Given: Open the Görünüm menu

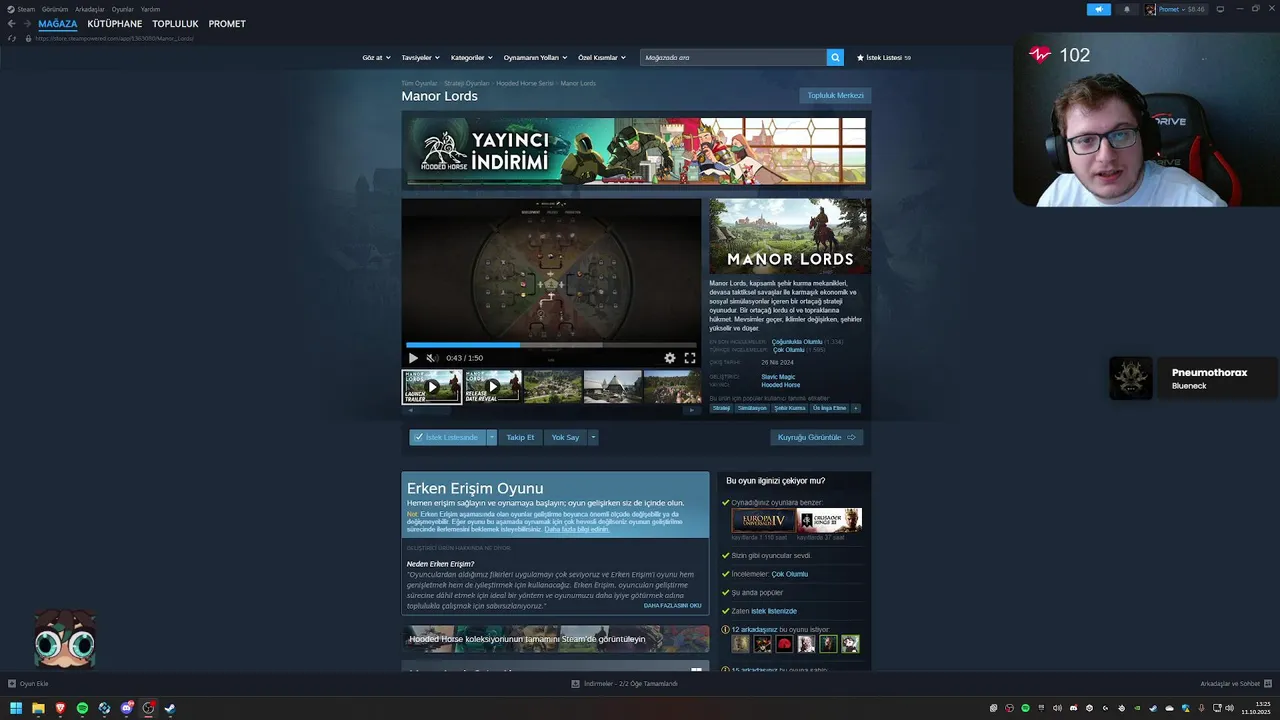Looking at the screenshot, I should click(55, 9).
